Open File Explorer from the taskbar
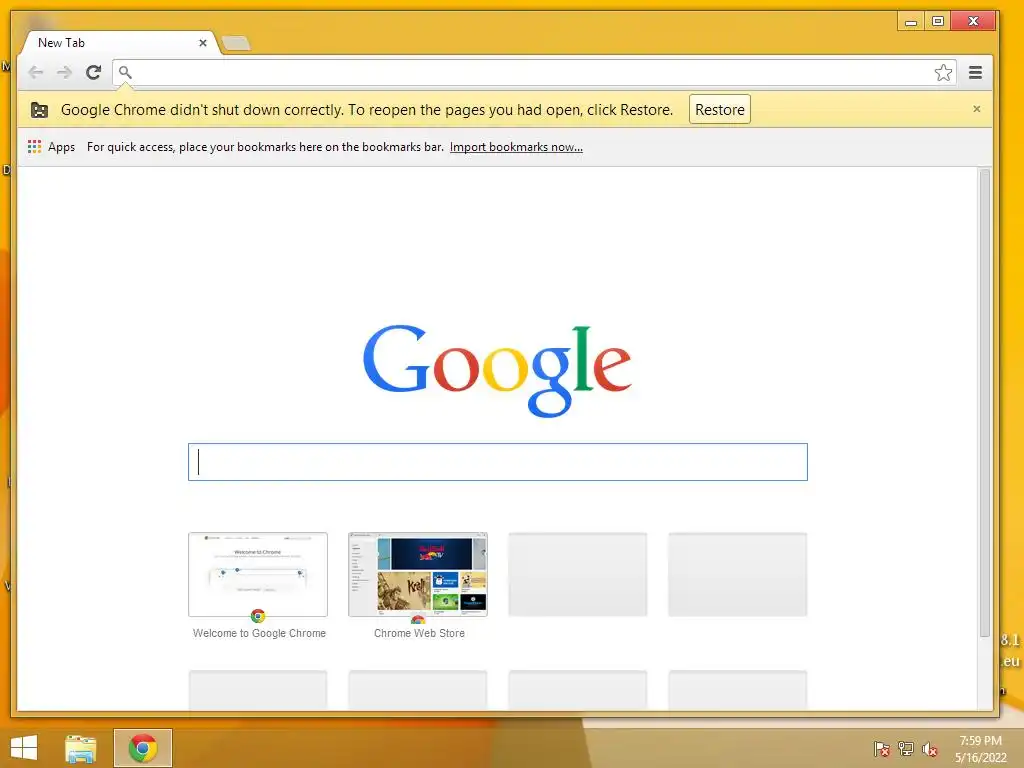This screenshot has height=768, width=1024. coord(80,748)
